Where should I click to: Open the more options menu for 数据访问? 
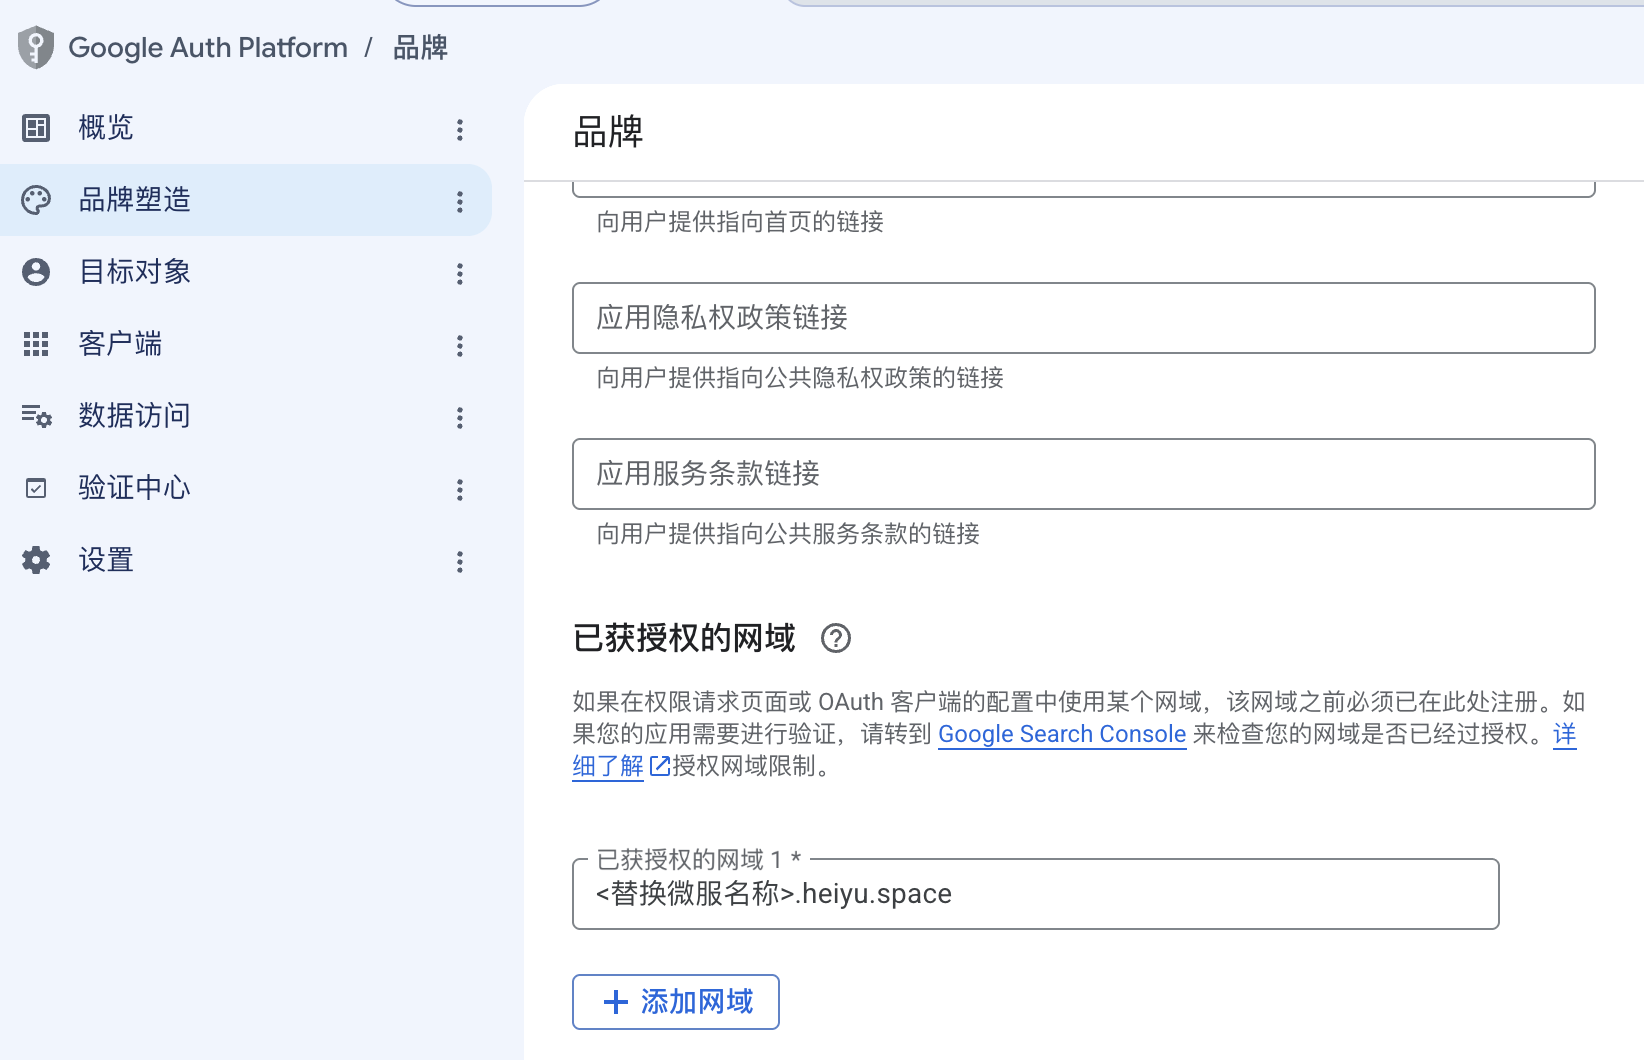[x=460, y=417]
